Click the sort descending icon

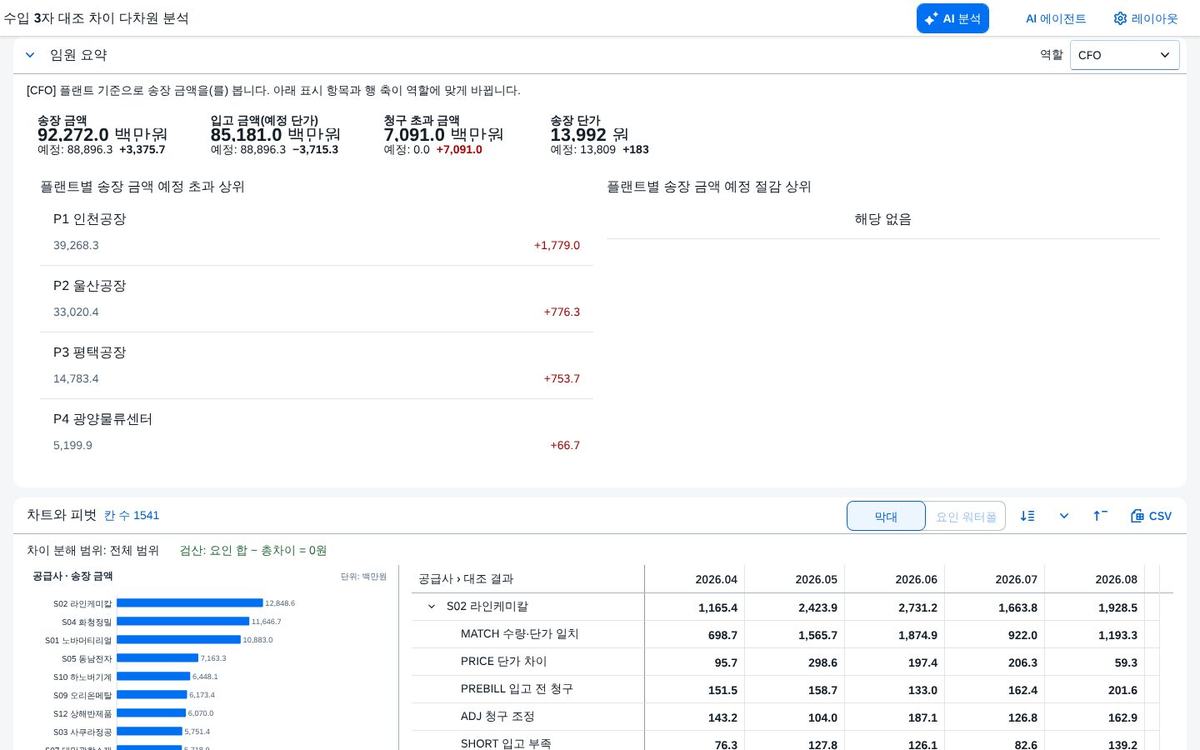(x=1027, y=516)
